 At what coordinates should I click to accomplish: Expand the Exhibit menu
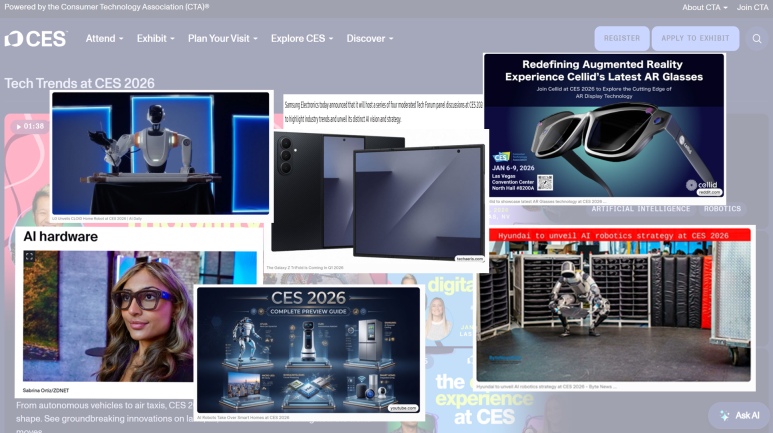coord(155,38)
